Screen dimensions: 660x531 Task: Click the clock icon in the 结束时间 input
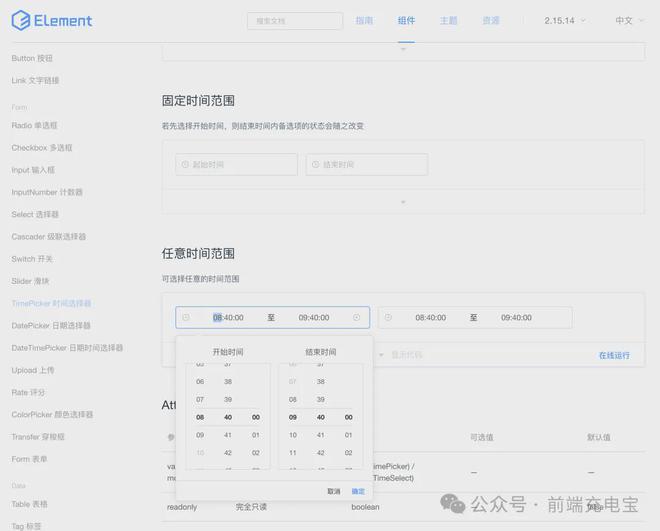point(316,165)
